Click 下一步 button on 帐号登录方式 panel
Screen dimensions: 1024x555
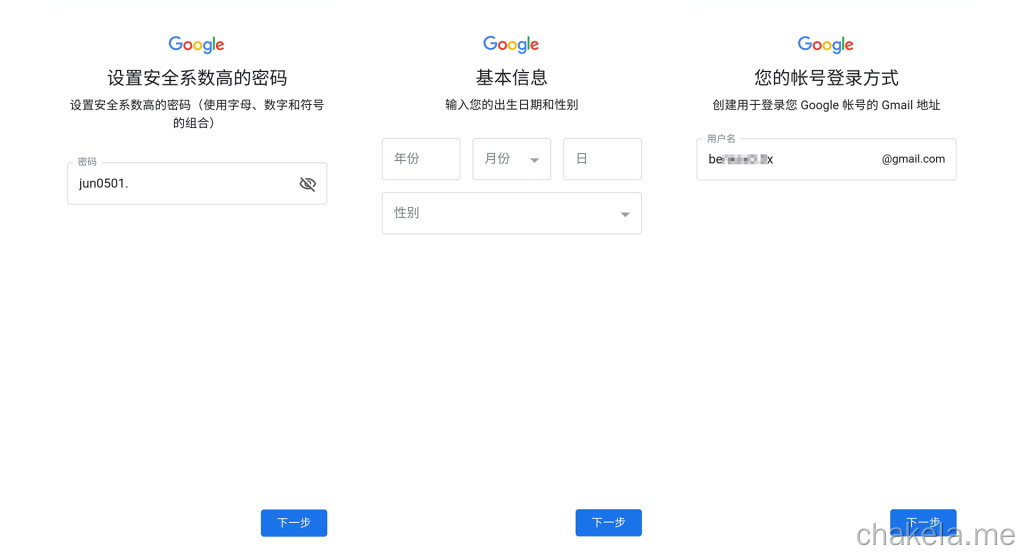point(923,522)
